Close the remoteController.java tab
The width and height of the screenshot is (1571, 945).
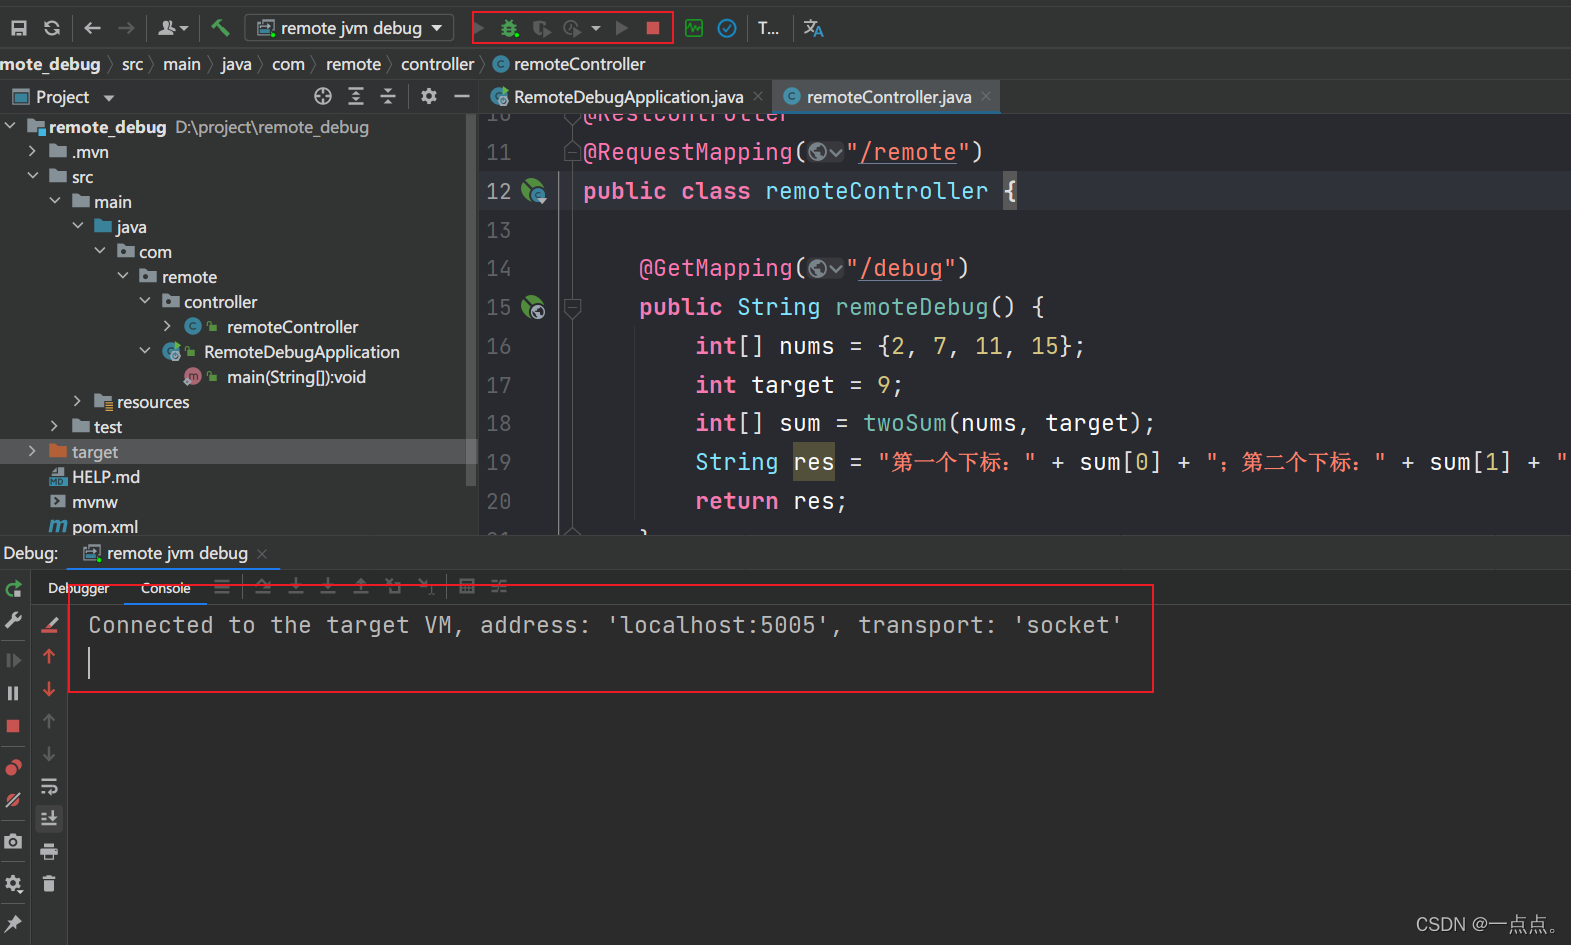(x=986, y=96)
